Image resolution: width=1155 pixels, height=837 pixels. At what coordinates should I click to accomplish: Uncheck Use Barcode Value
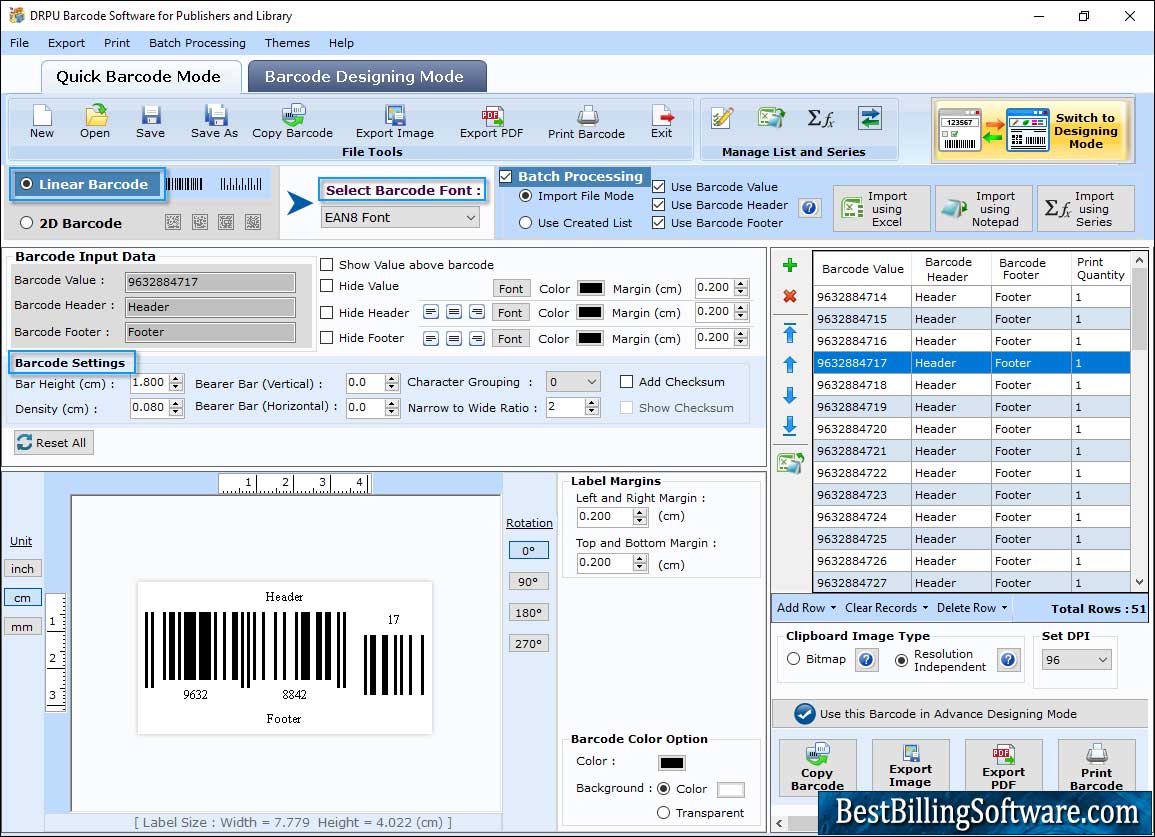[659, 187]
